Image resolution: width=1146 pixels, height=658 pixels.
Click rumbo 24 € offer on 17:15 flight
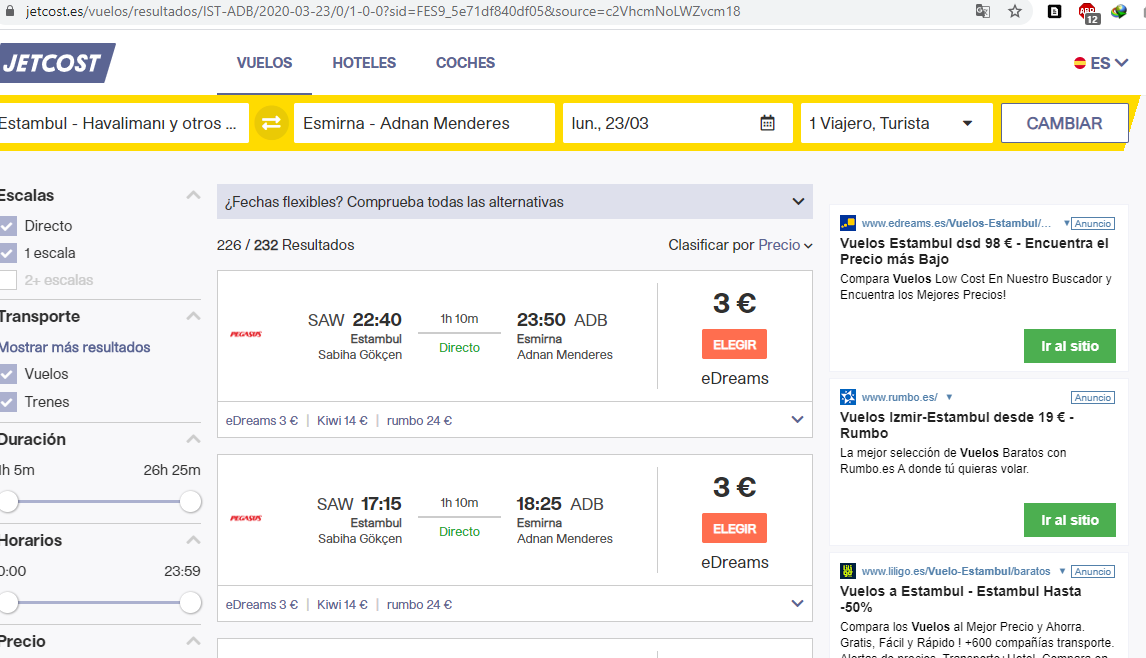420,605
